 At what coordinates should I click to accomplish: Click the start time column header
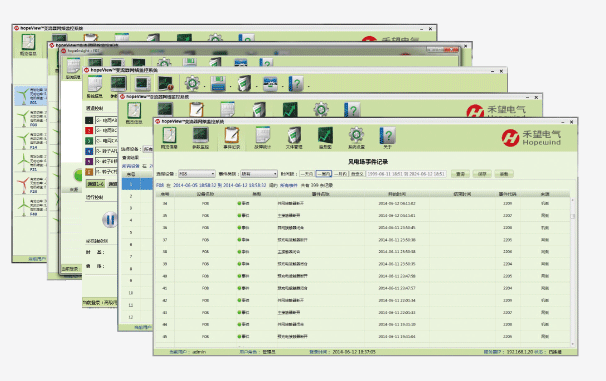(x=397, y=194)
